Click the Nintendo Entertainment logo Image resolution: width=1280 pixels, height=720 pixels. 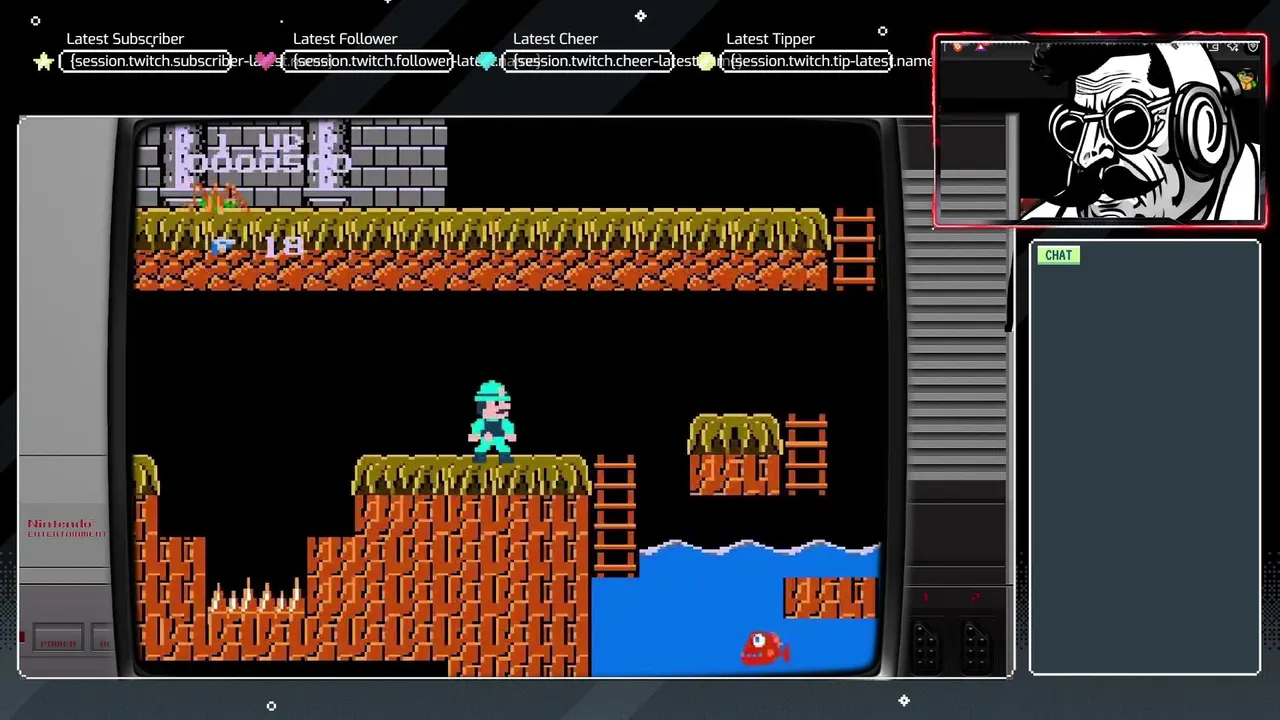[67, 529]
